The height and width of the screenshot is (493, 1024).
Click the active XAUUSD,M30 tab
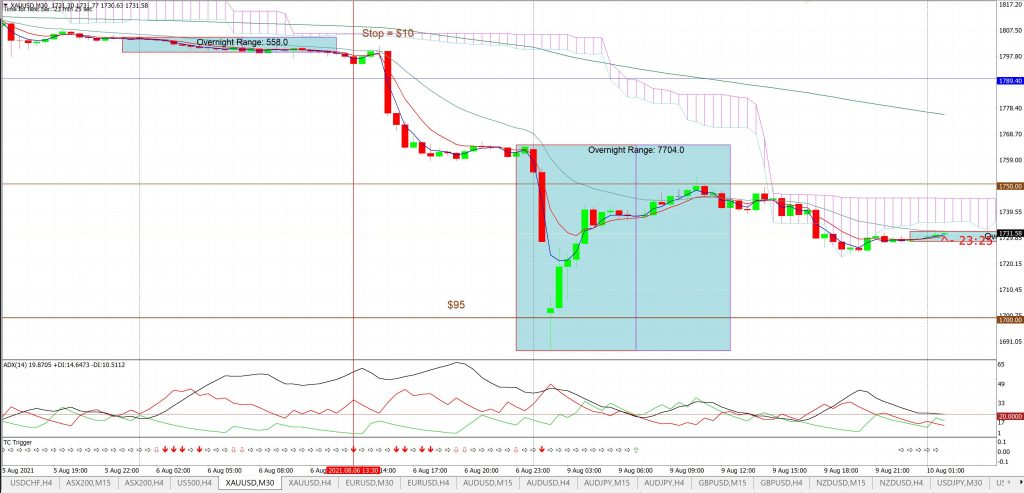[250, 483]
